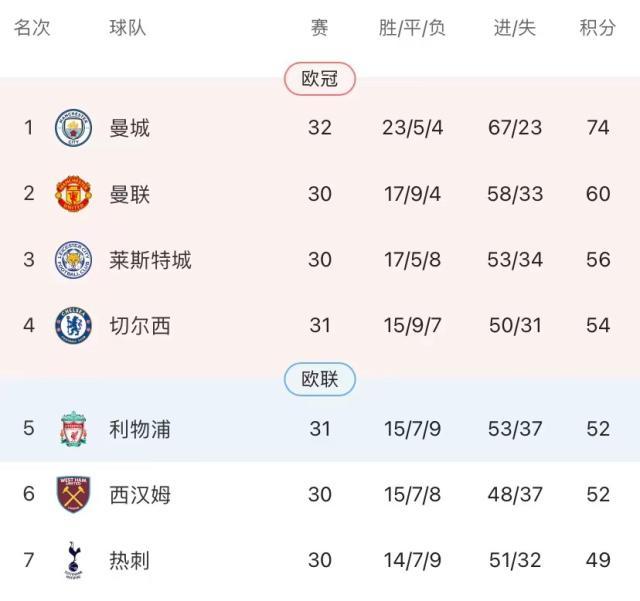Click the 胜/平/负 column header
The image size is (640, 601).
click(x=412, y=28)
